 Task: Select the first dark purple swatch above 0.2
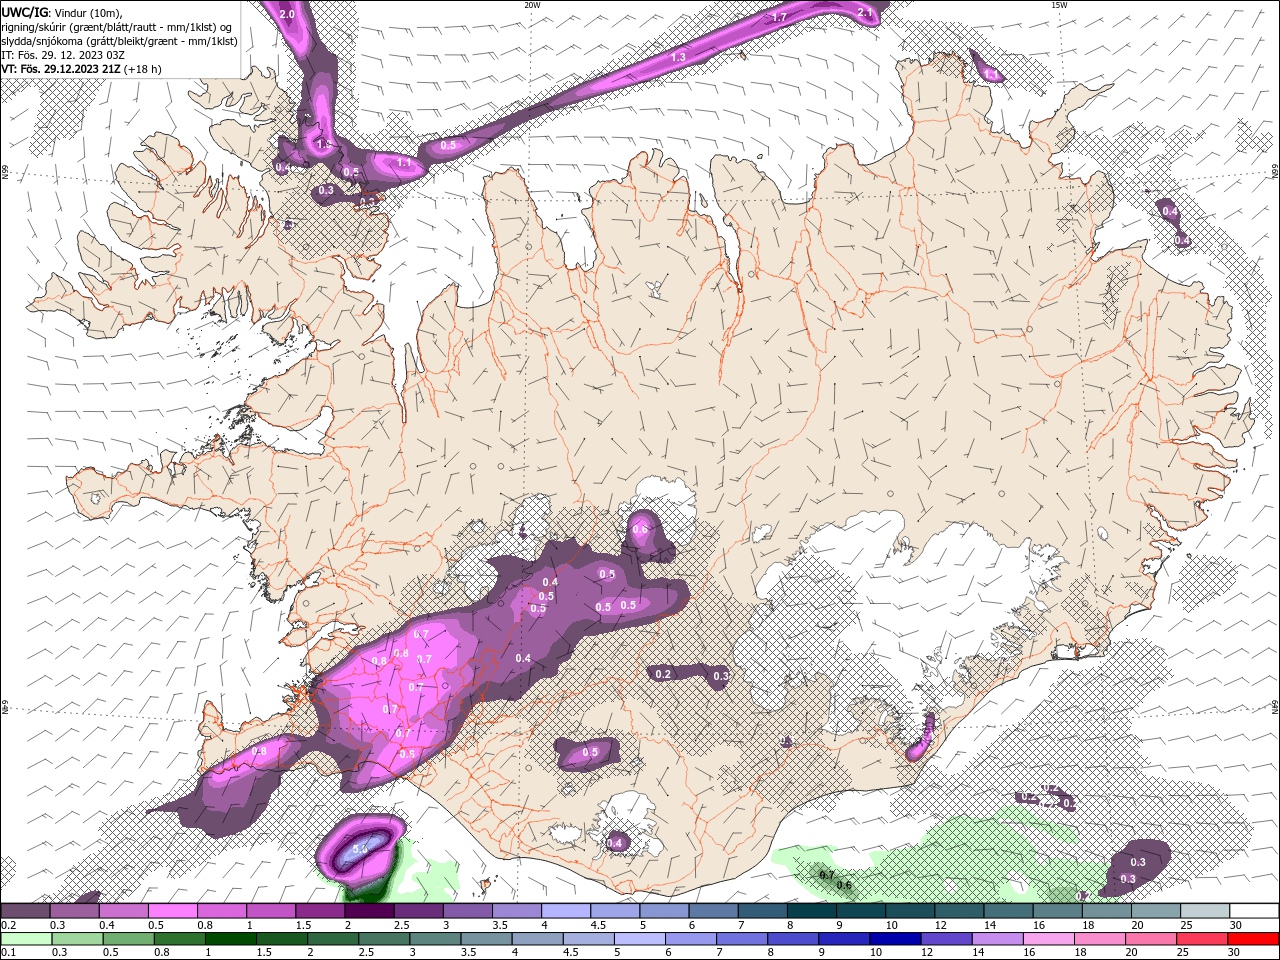[x=25, y=910]
